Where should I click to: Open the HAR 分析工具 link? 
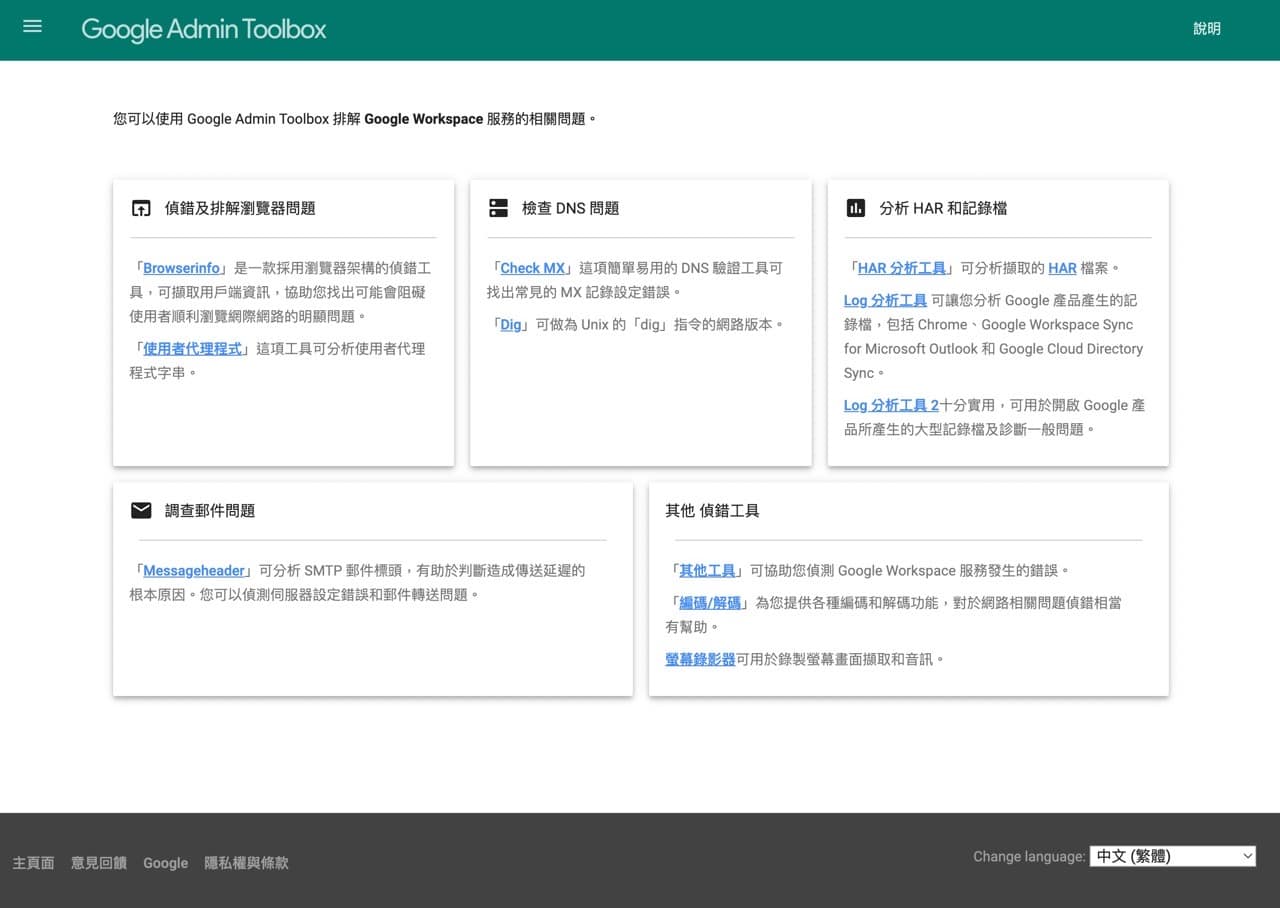click(902, 268)
